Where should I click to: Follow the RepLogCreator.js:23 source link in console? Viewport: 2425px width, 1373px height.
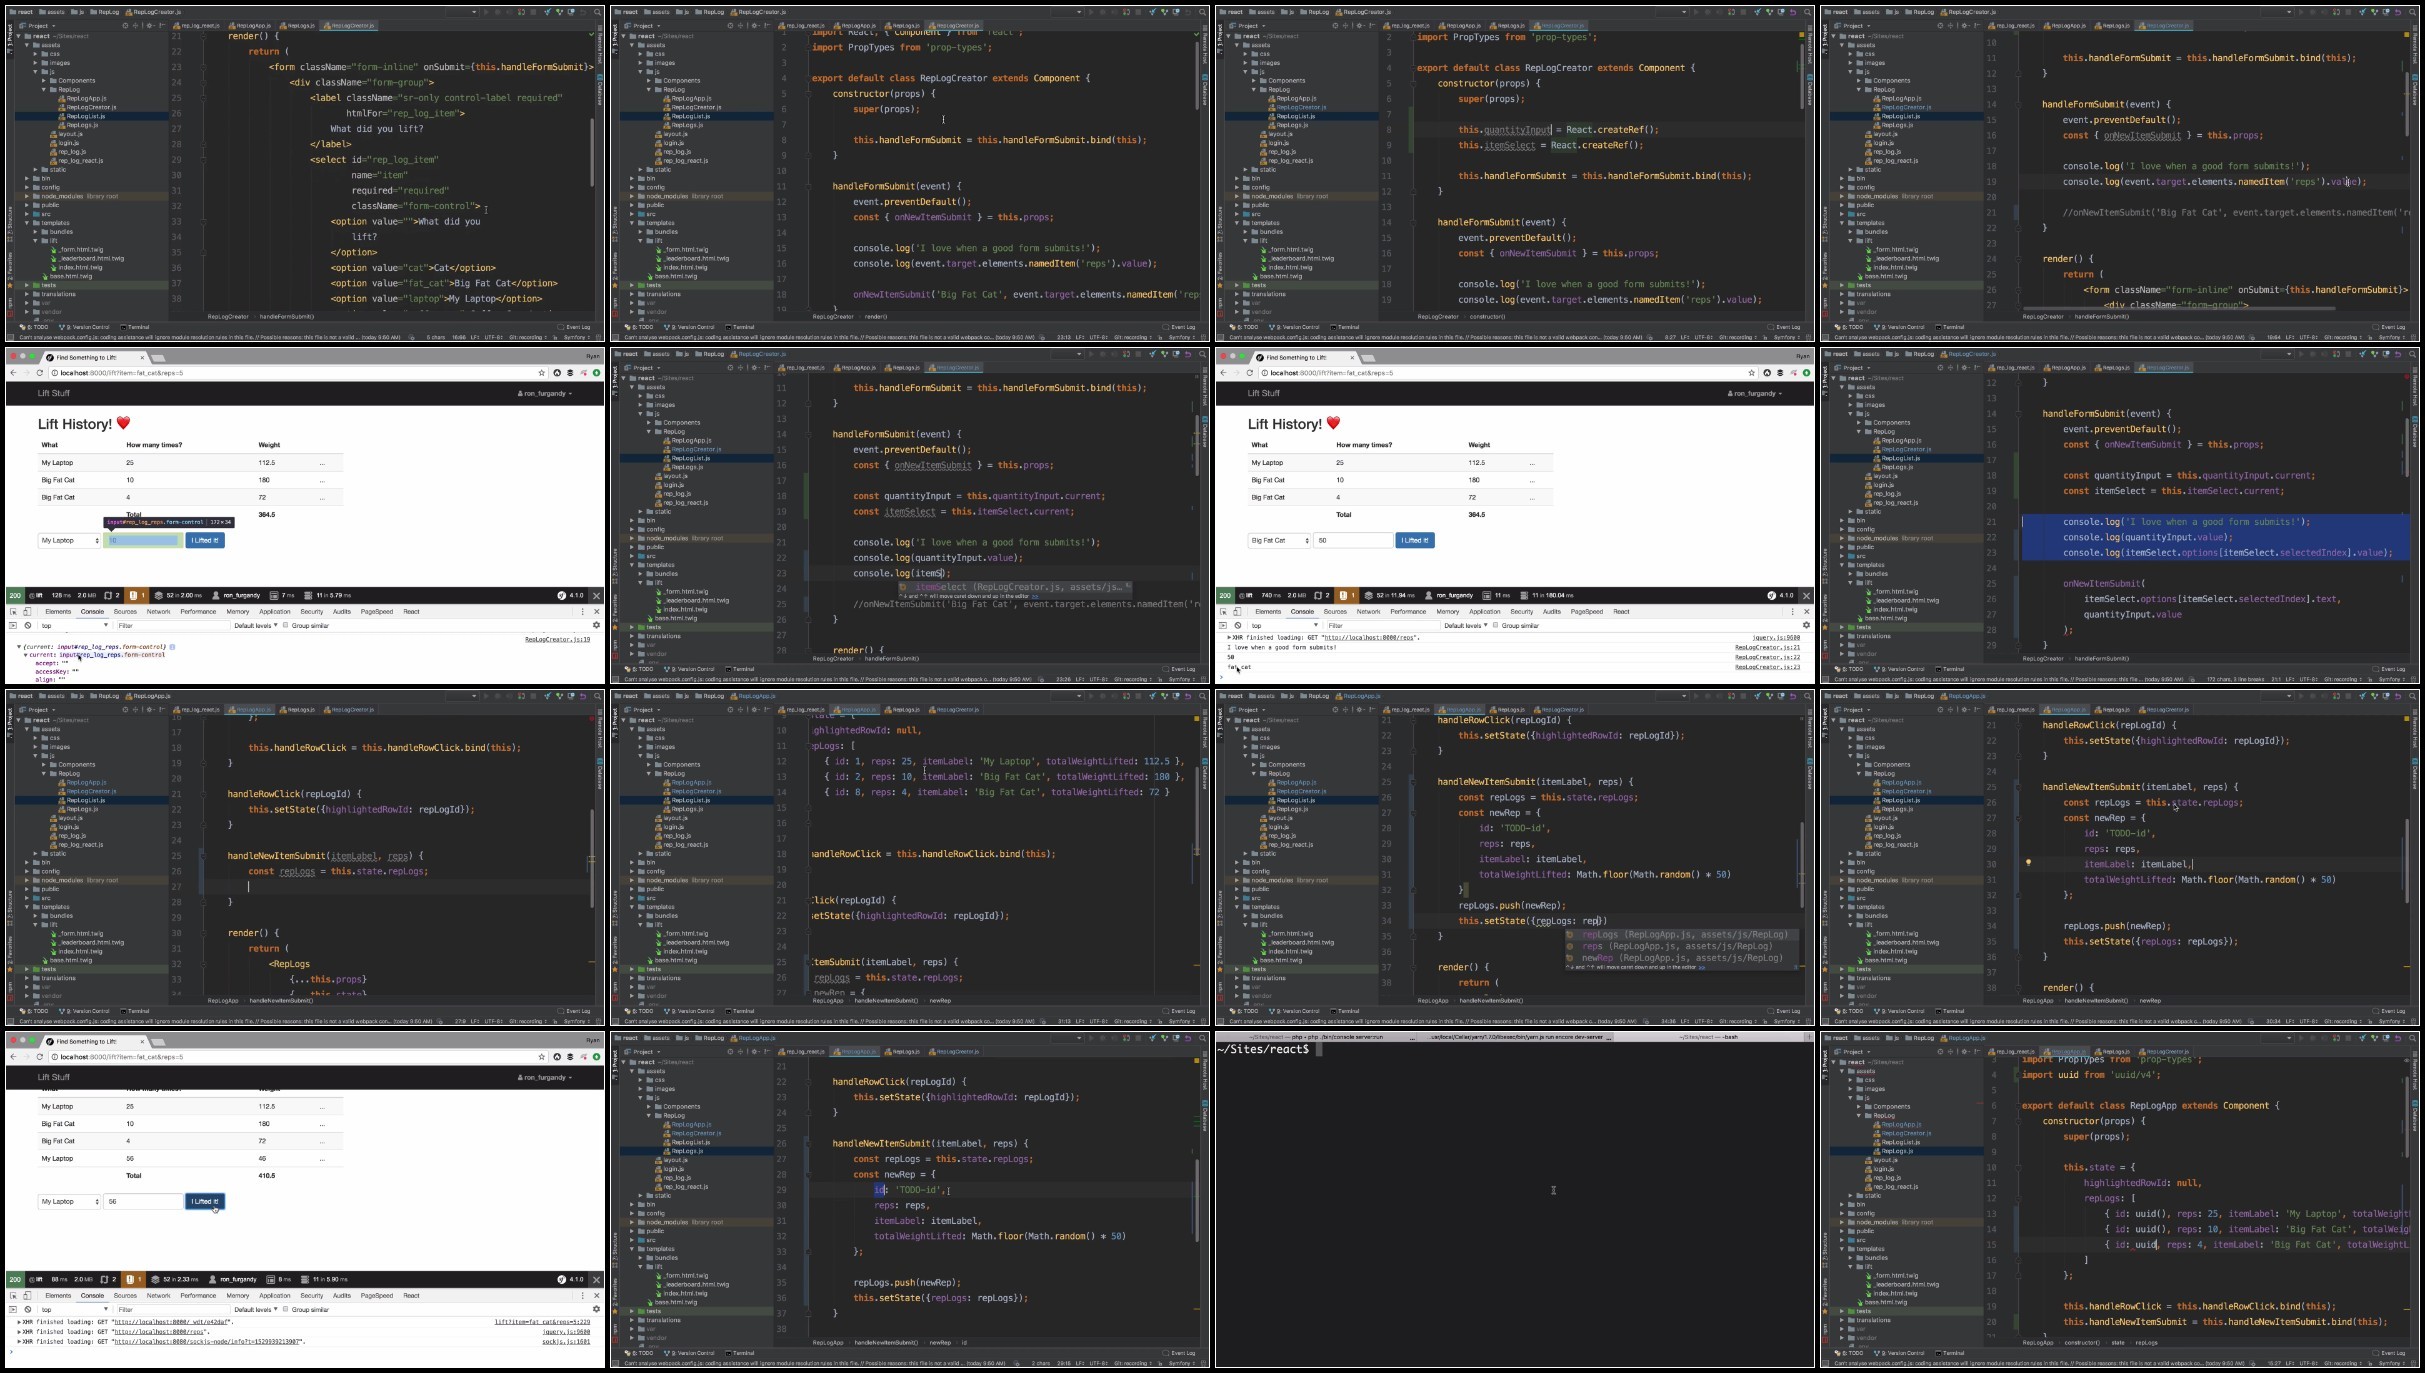coord(1767,666)
